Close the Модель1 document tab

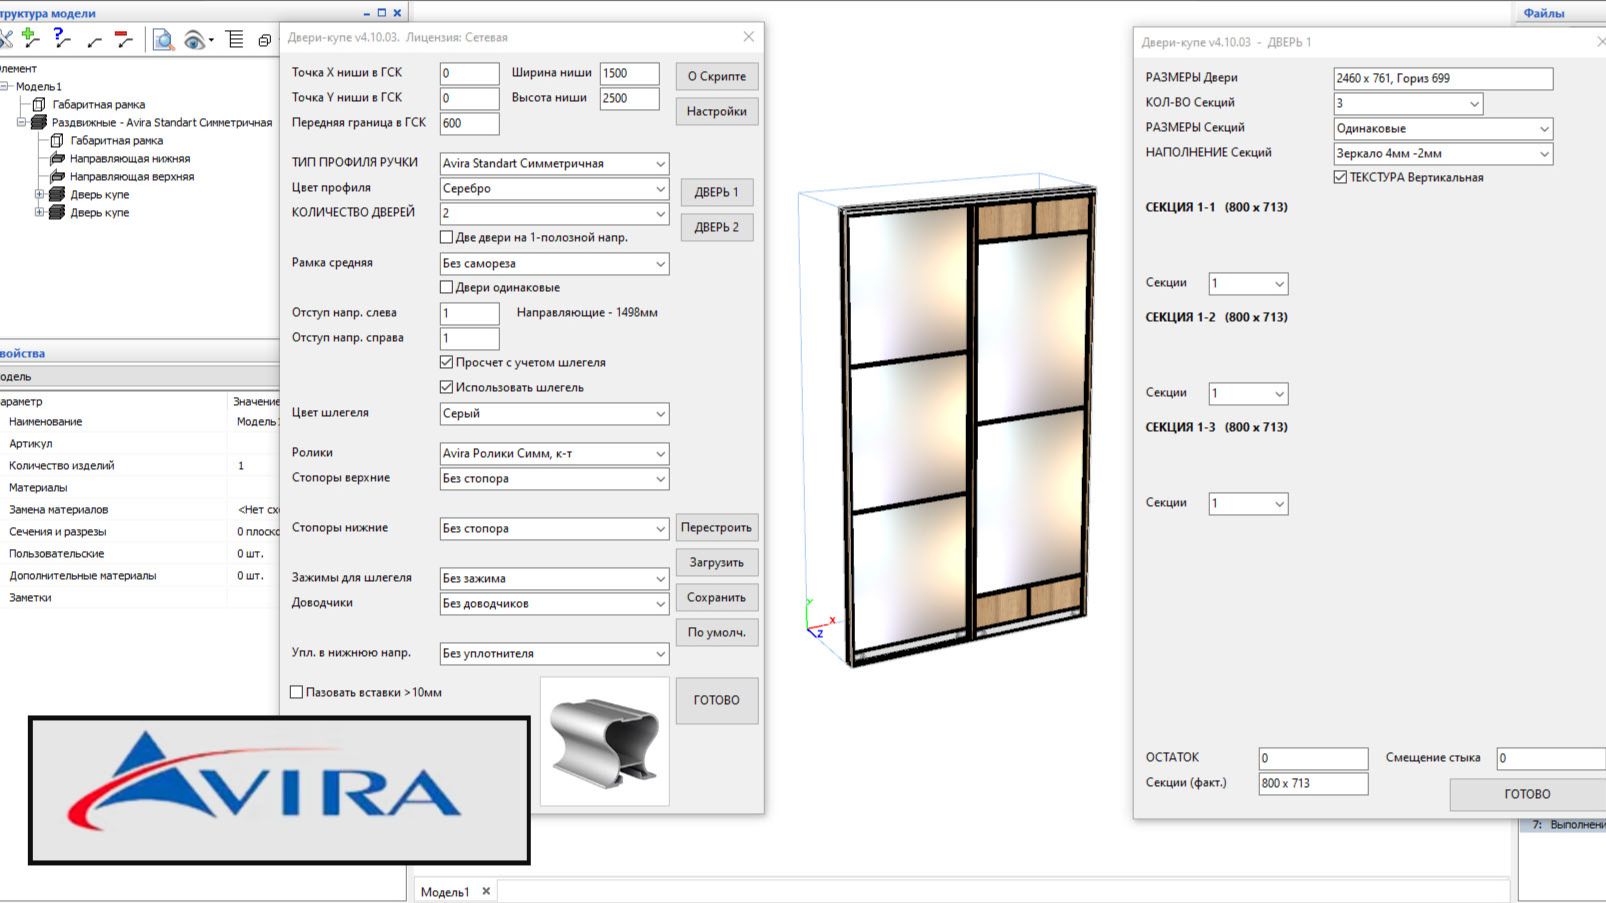[486, 891]
